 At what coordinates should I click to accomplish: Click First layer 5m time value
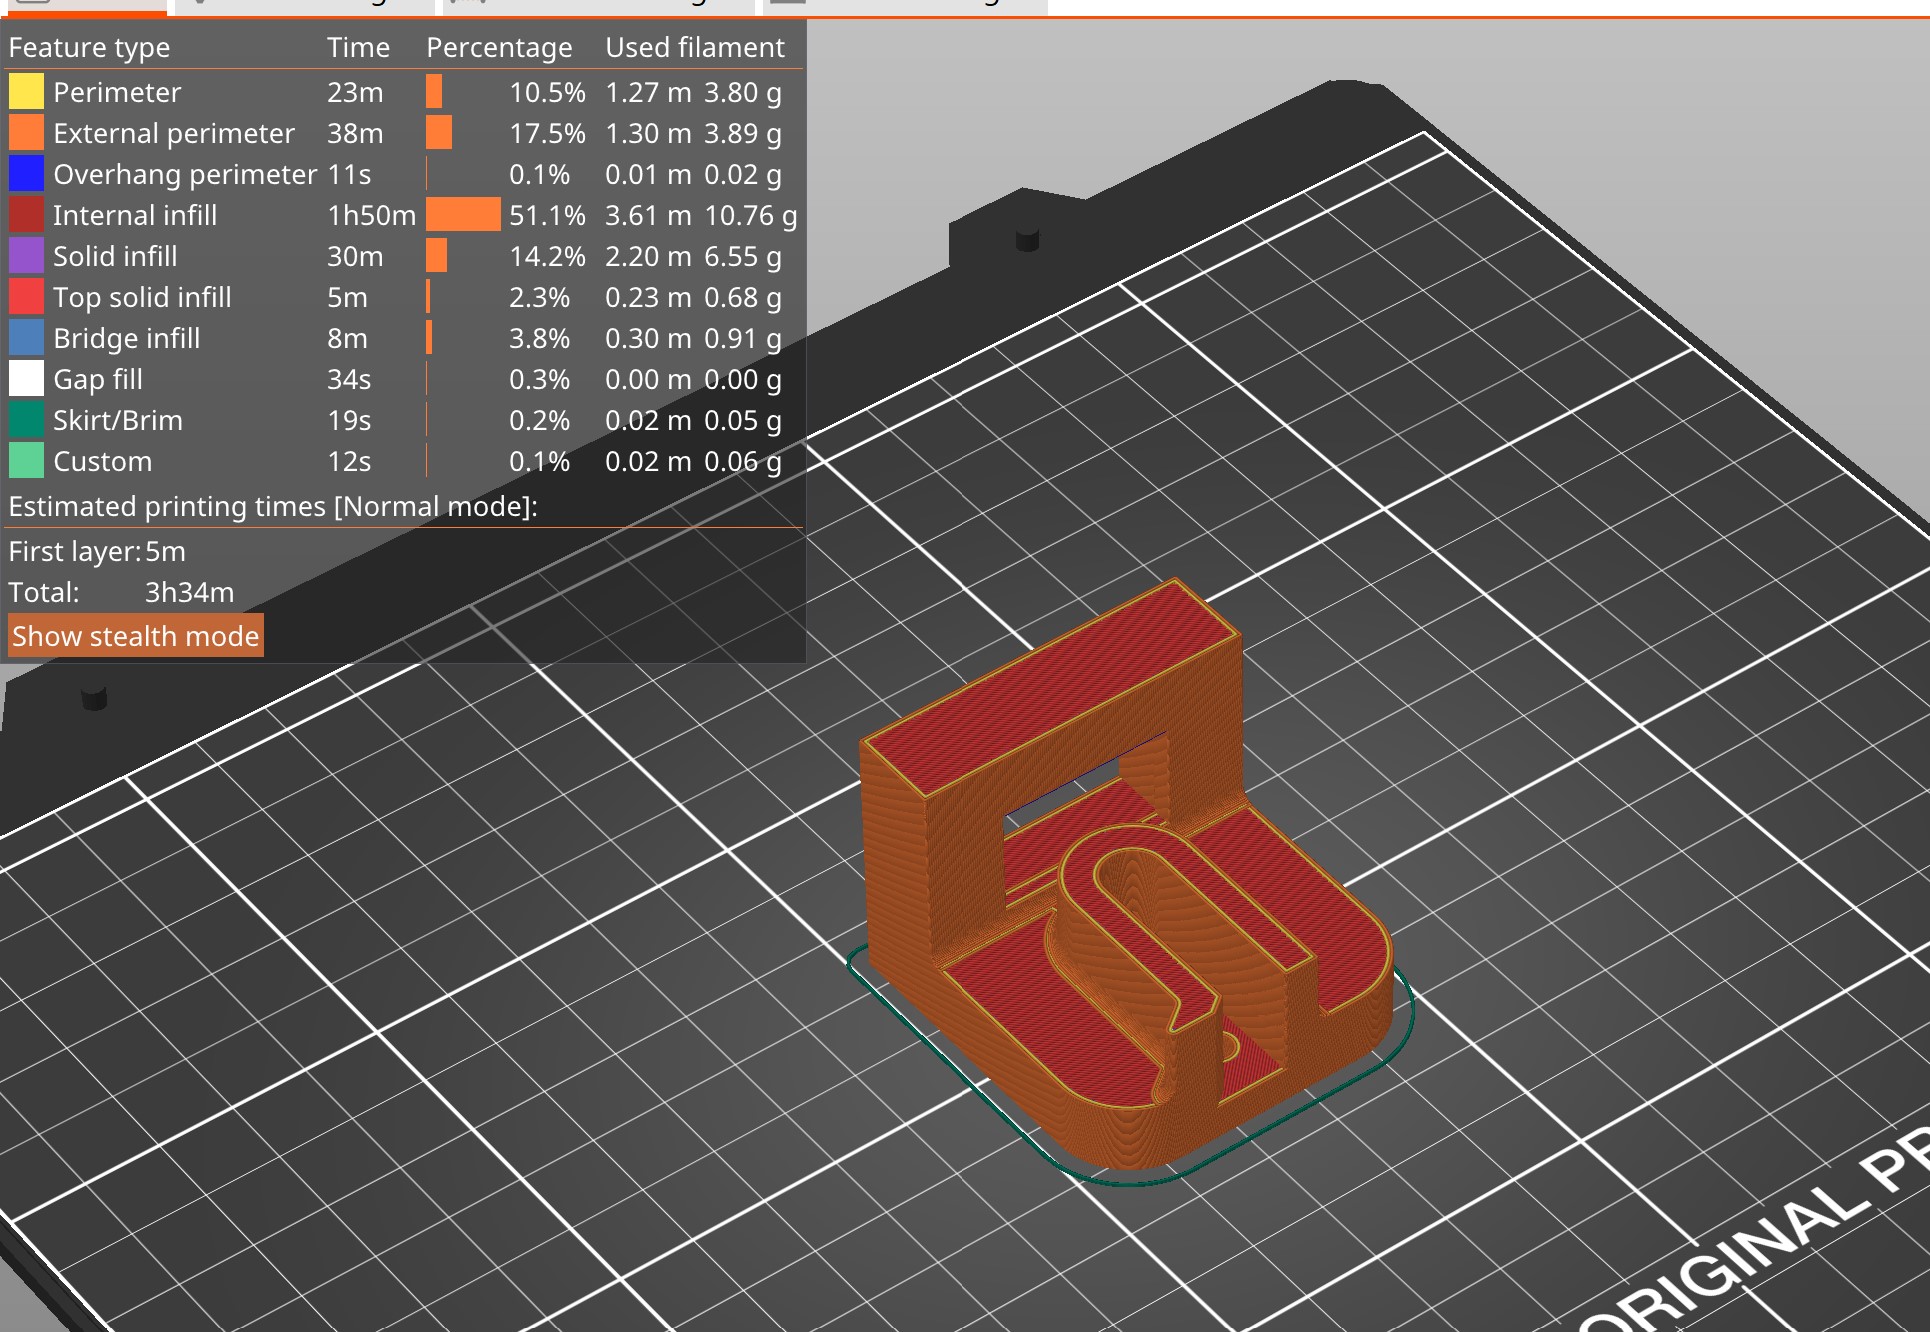(x=166, y=551)
